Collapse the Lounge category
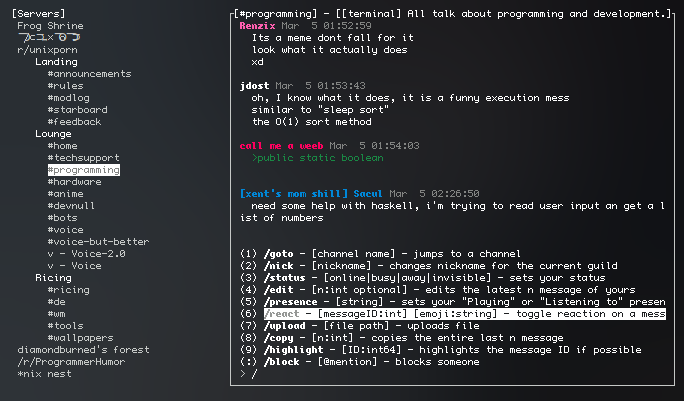 tap(53, 134)
